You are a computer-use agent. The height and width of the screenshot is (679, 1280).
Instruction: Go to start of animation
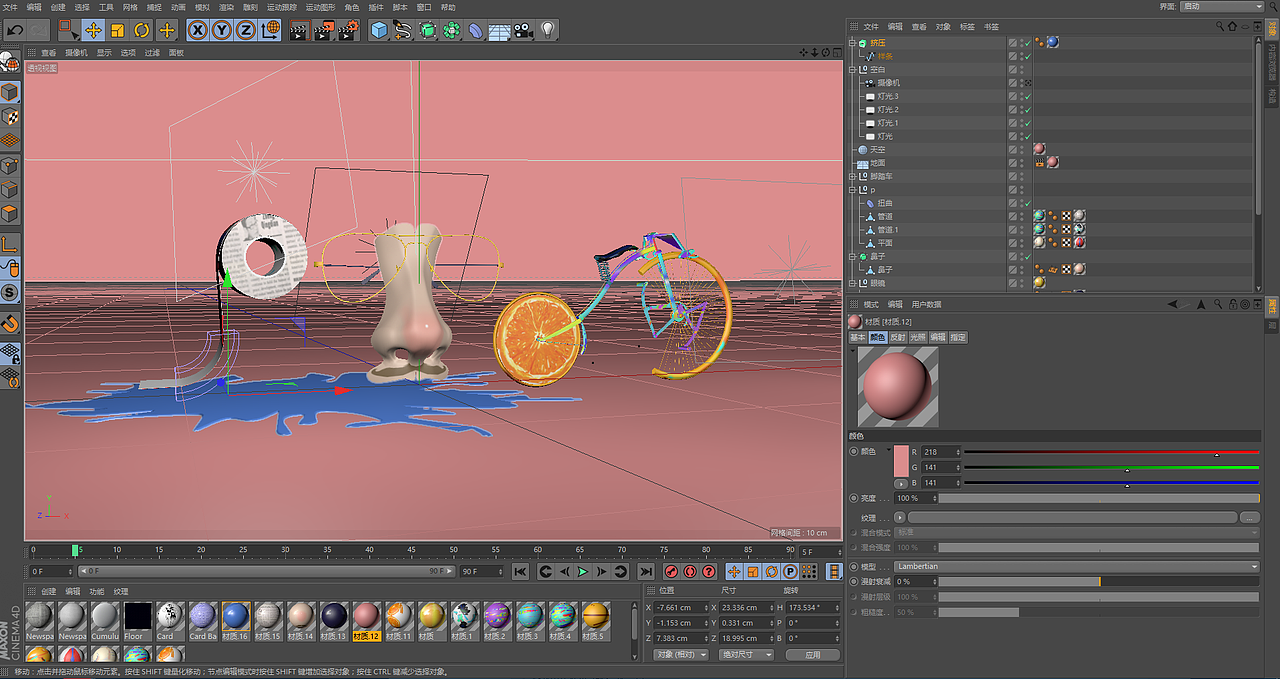520,571
